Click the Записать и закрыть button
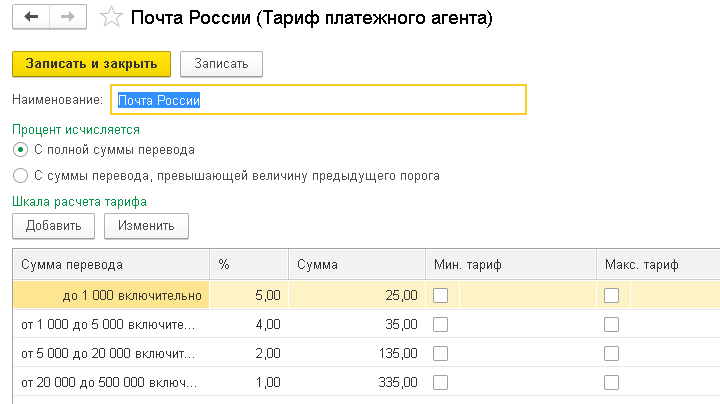The width and height of the screenshot is (720, 404). pos(91,64)
